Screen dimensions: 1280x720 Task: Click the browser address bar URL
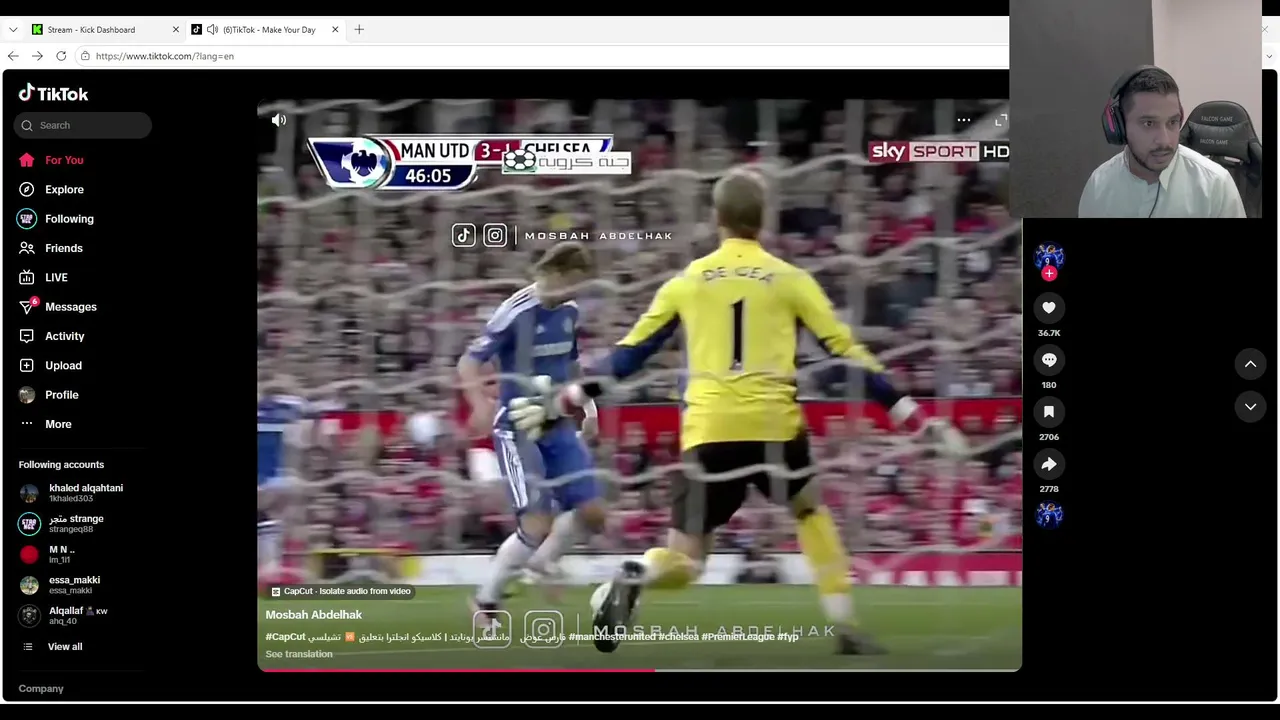point(165,56)
